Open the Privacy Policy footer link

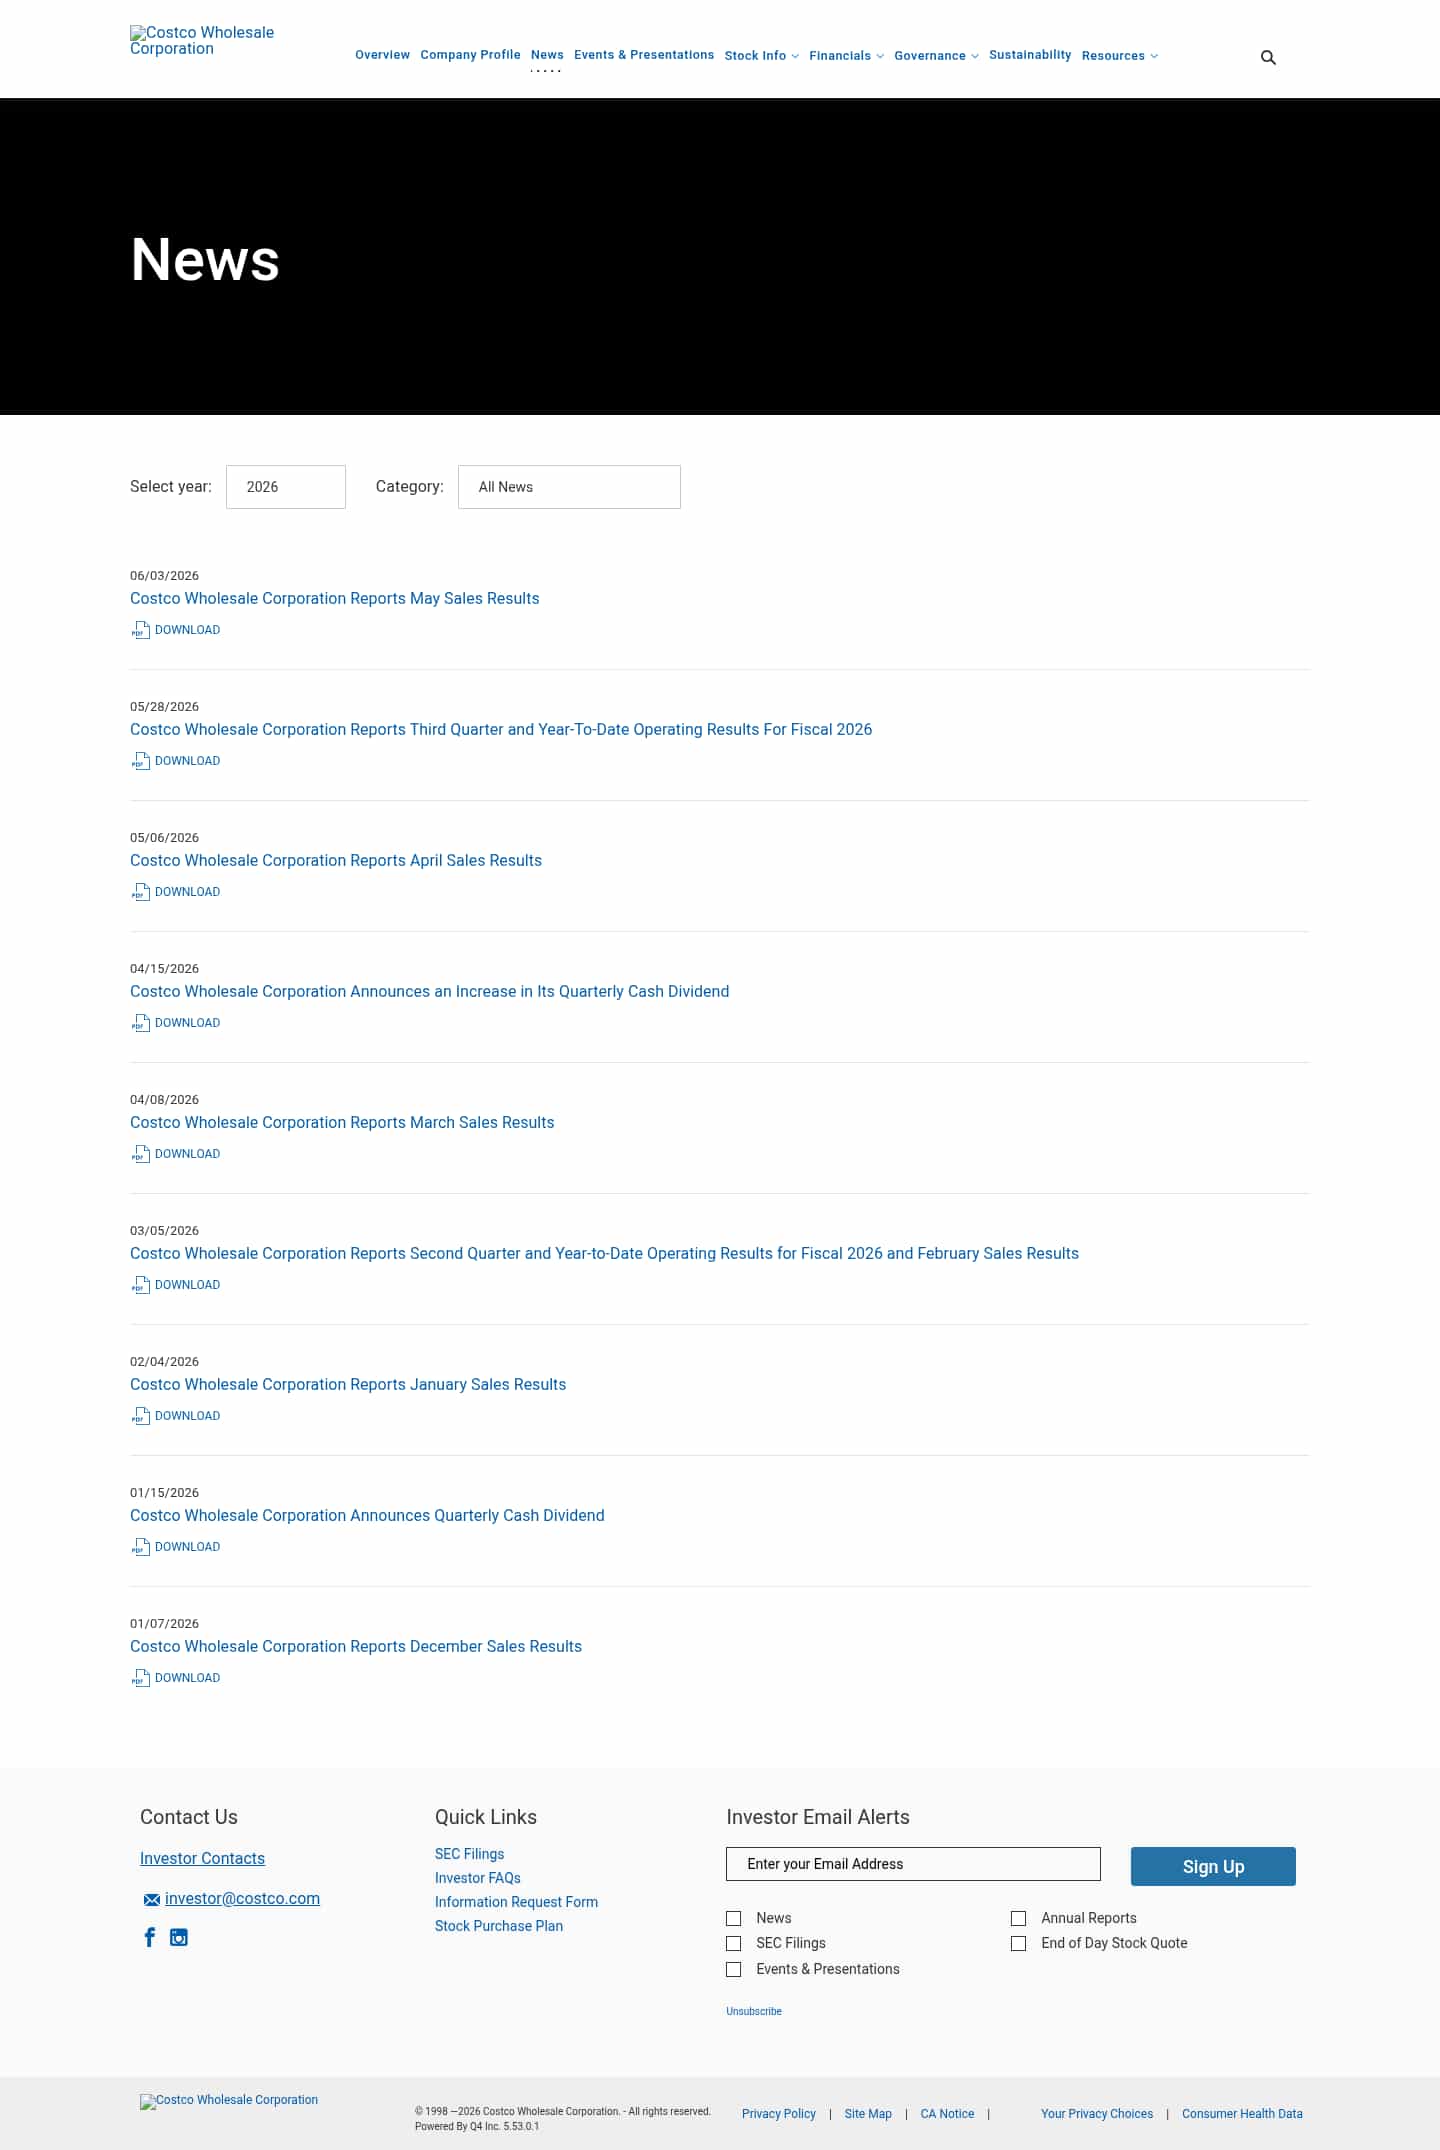pos(779,2114)
